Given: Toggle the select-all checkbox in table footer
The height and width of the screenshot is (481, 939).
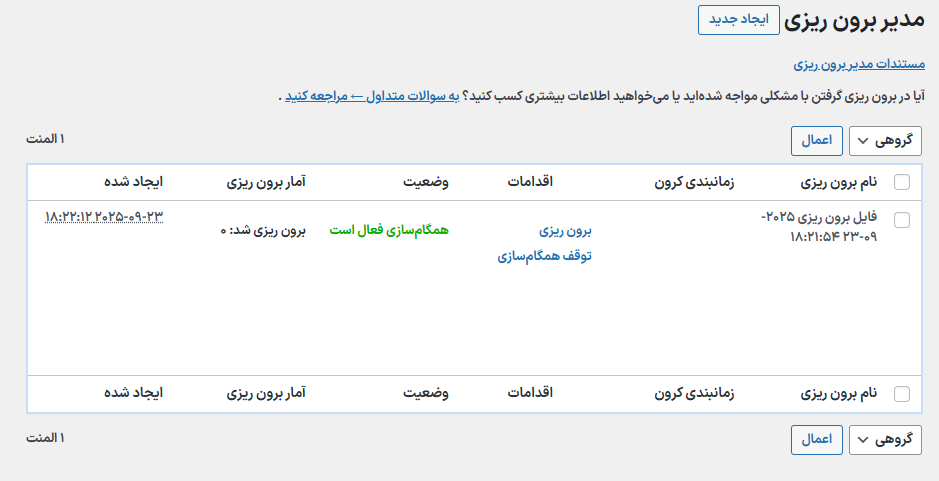Looking at the screenshot, I should point(902,394).
